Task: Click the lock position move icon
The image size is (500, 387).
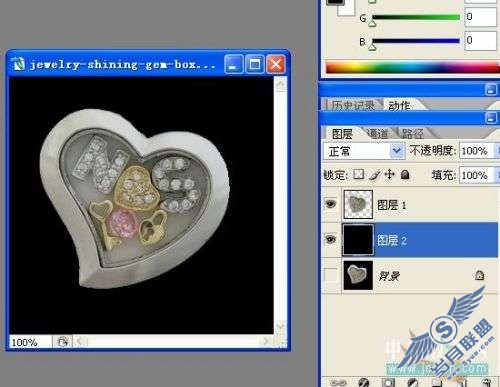Action: coord(389,174)
